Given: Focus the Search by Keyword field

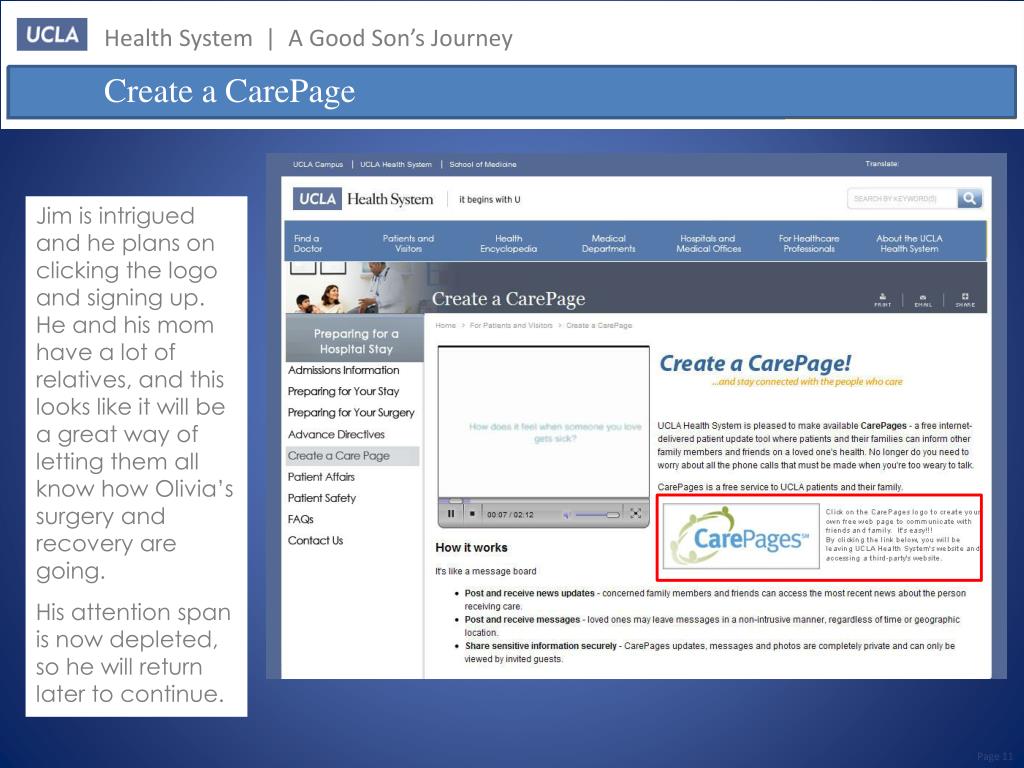Looking at the screenshot, I should pyautogui.click(x=902, y=199).
